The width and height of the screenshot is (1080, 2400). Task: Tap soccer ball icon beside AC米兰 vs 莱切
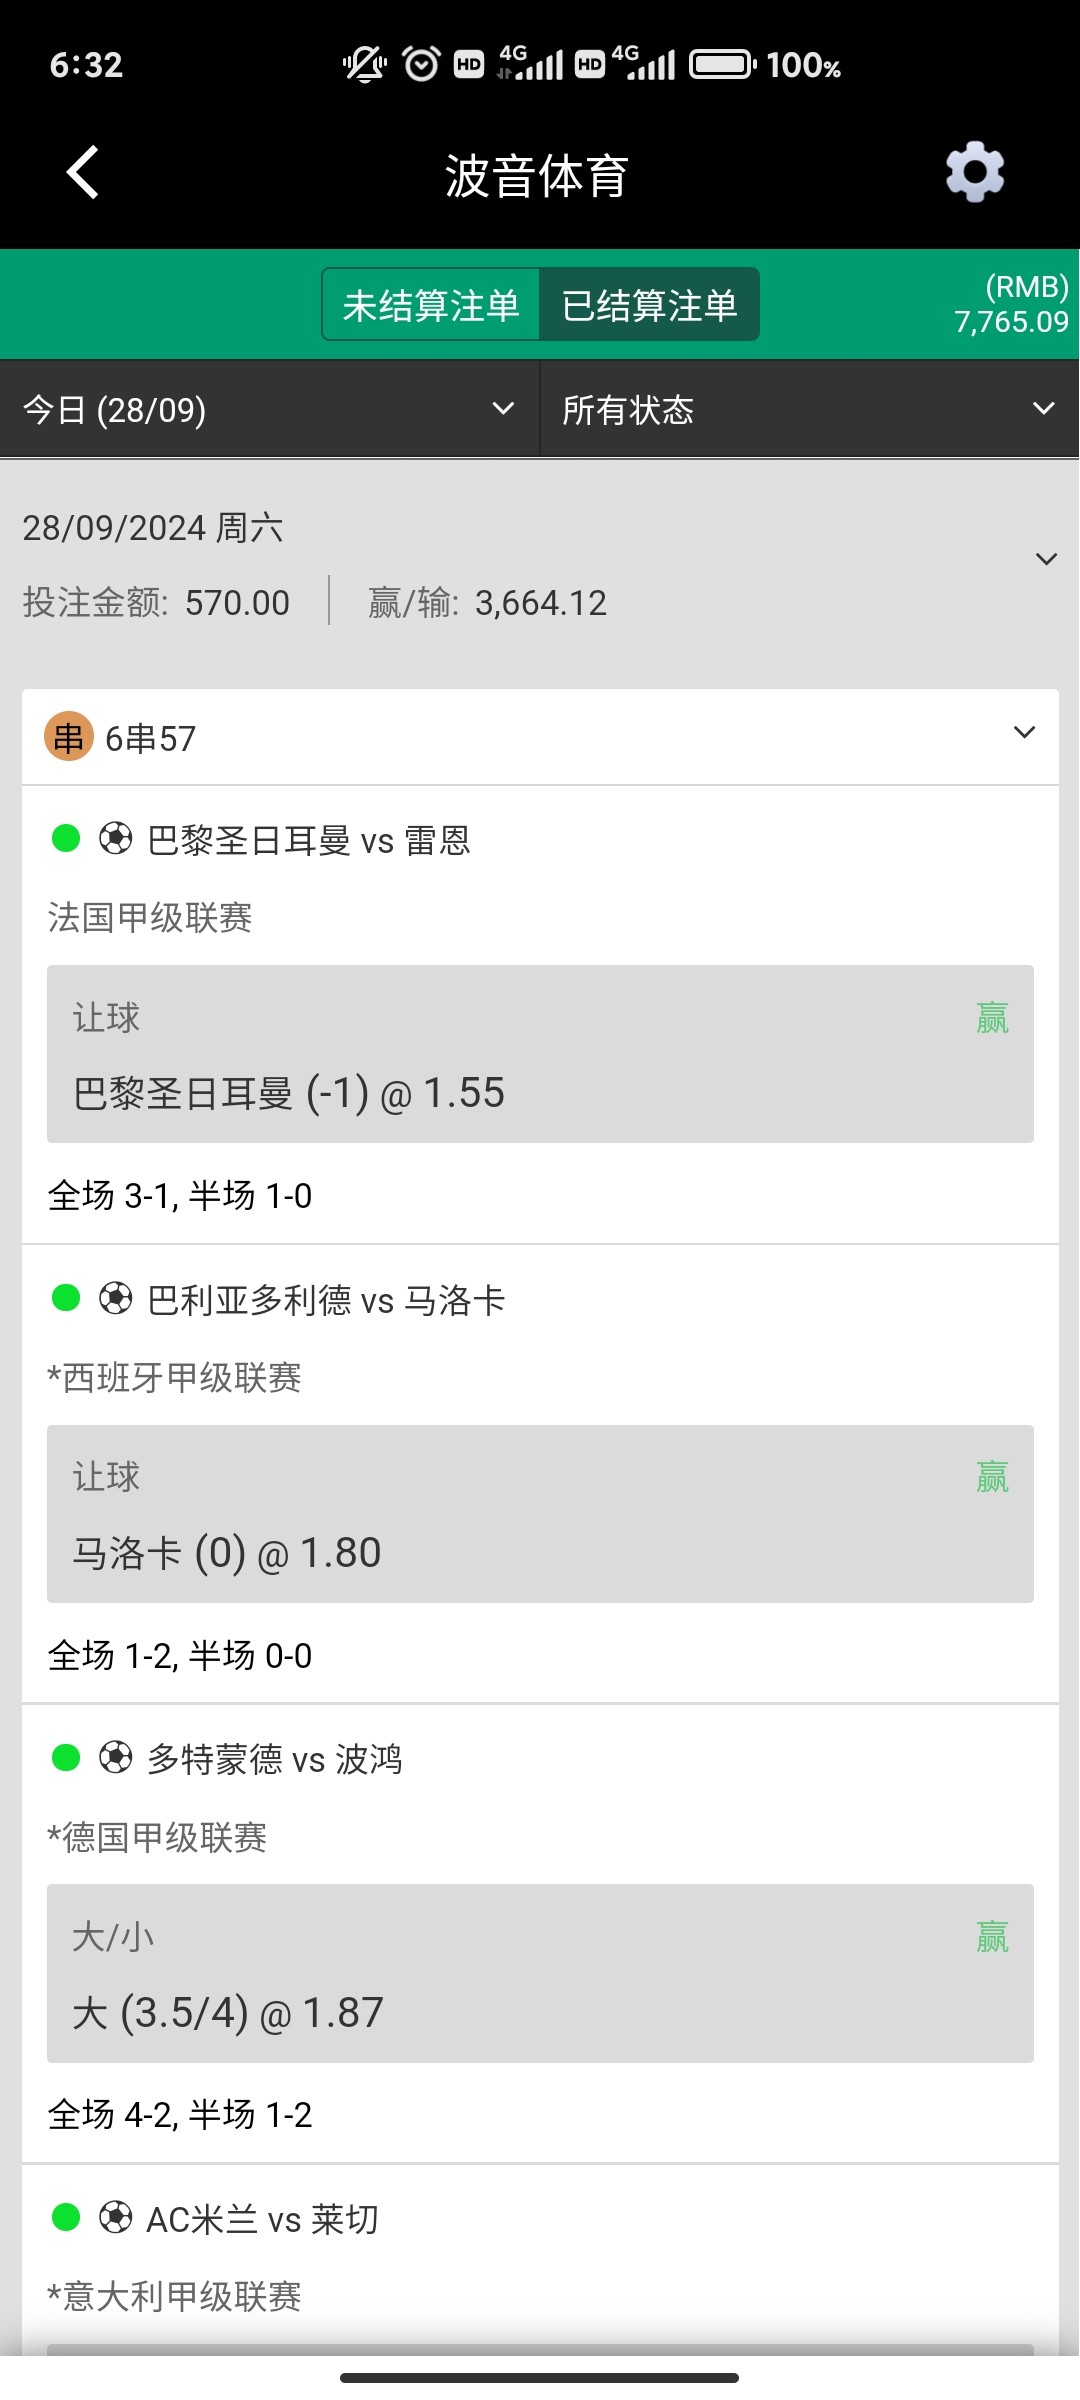click(x=115, y=2218)
